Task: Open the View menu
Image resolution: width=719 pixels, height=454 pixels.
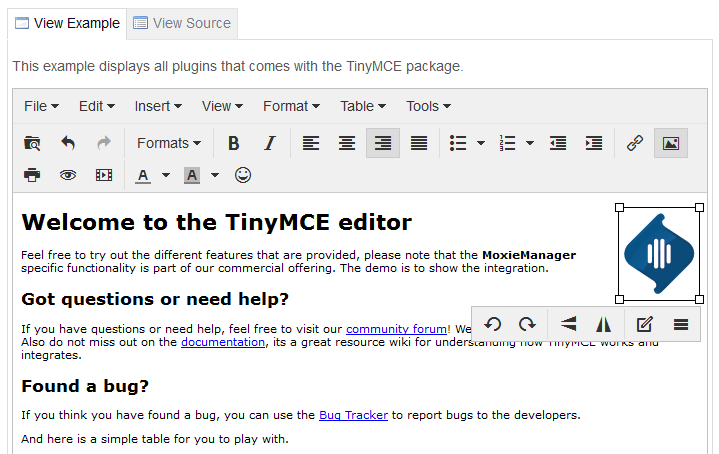Action: coord(222,106)
